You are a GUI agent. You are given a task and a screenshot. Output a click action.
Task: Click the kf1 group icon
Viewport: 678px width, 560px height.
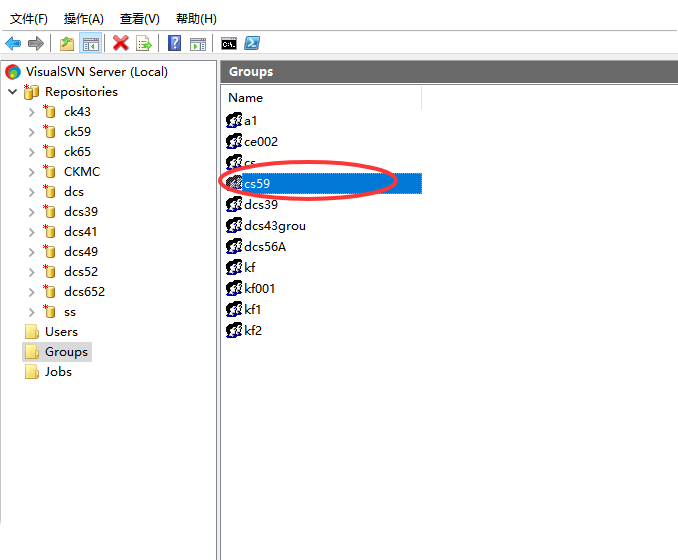point(234,309)
